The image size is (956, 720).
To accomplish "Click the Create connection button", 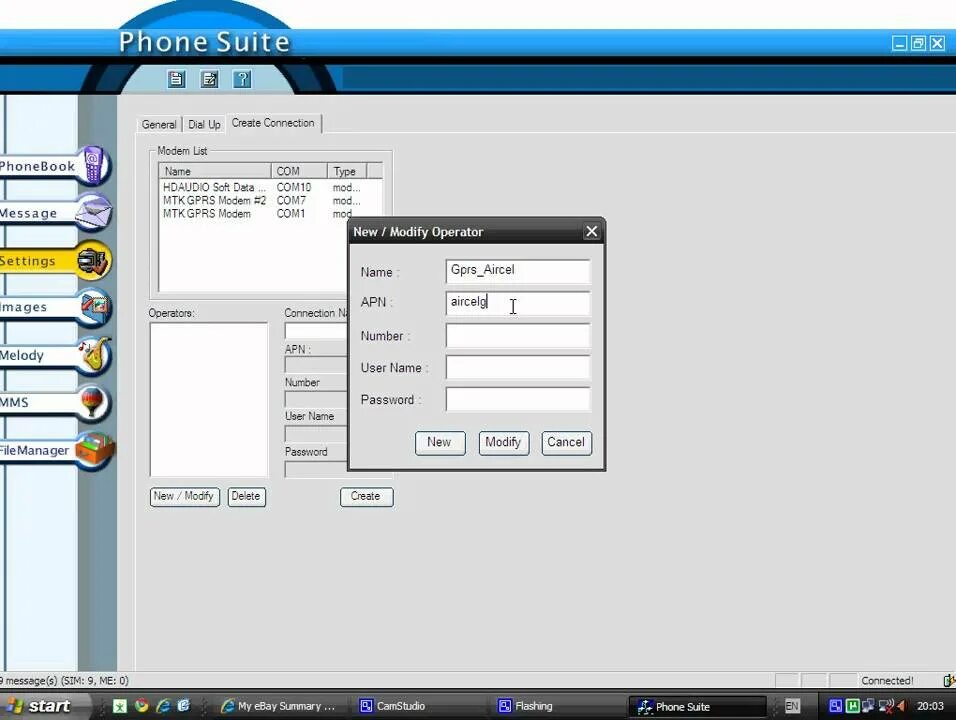I will (x=366, y=496).
